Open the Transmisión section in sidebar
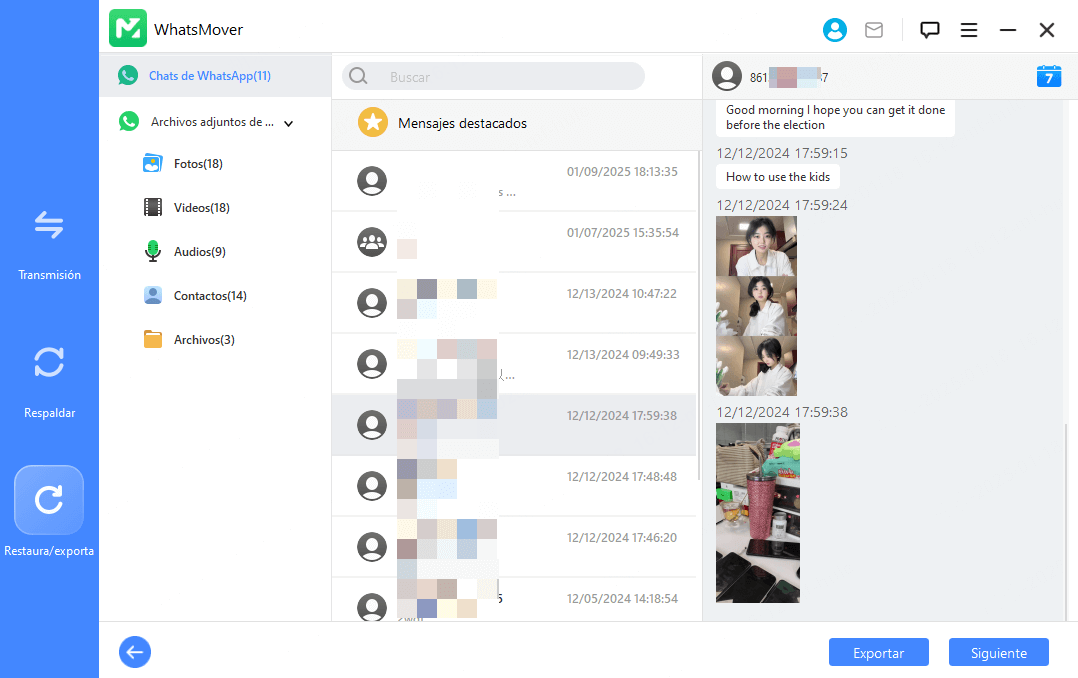 [x=49, y=240]
